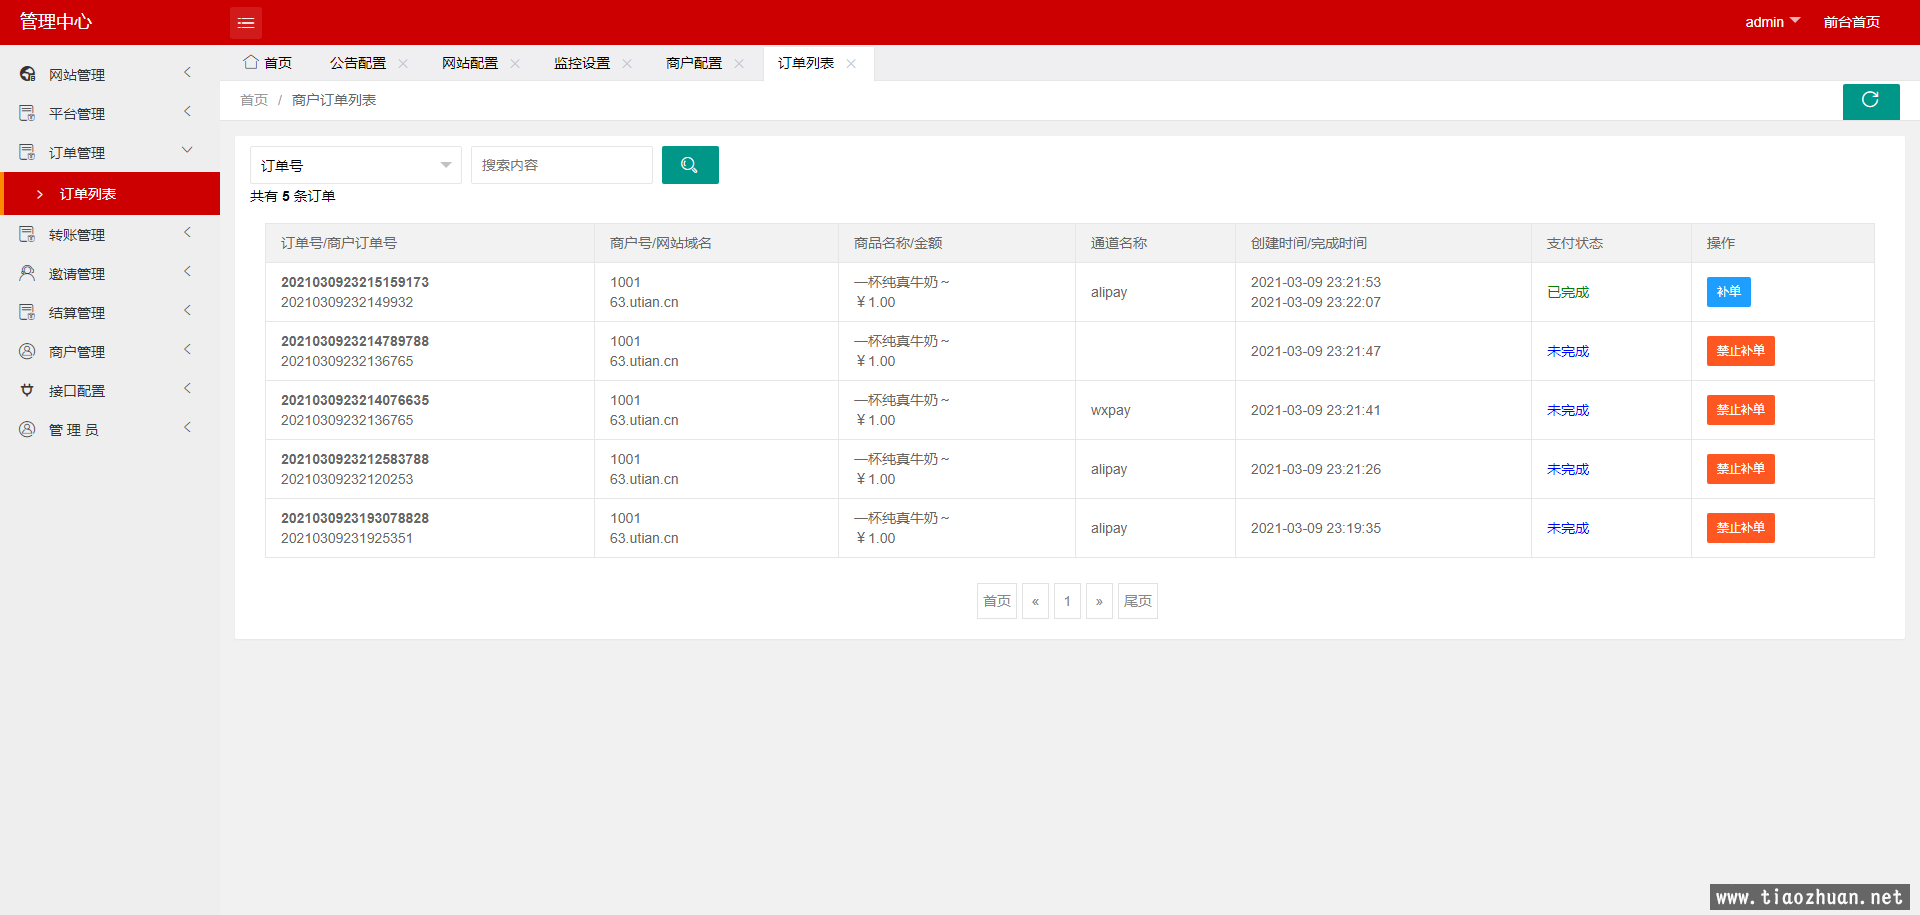Open the 订单号 search type dropdown
This screenshot has height=915, width=1920.
(356, 165)
